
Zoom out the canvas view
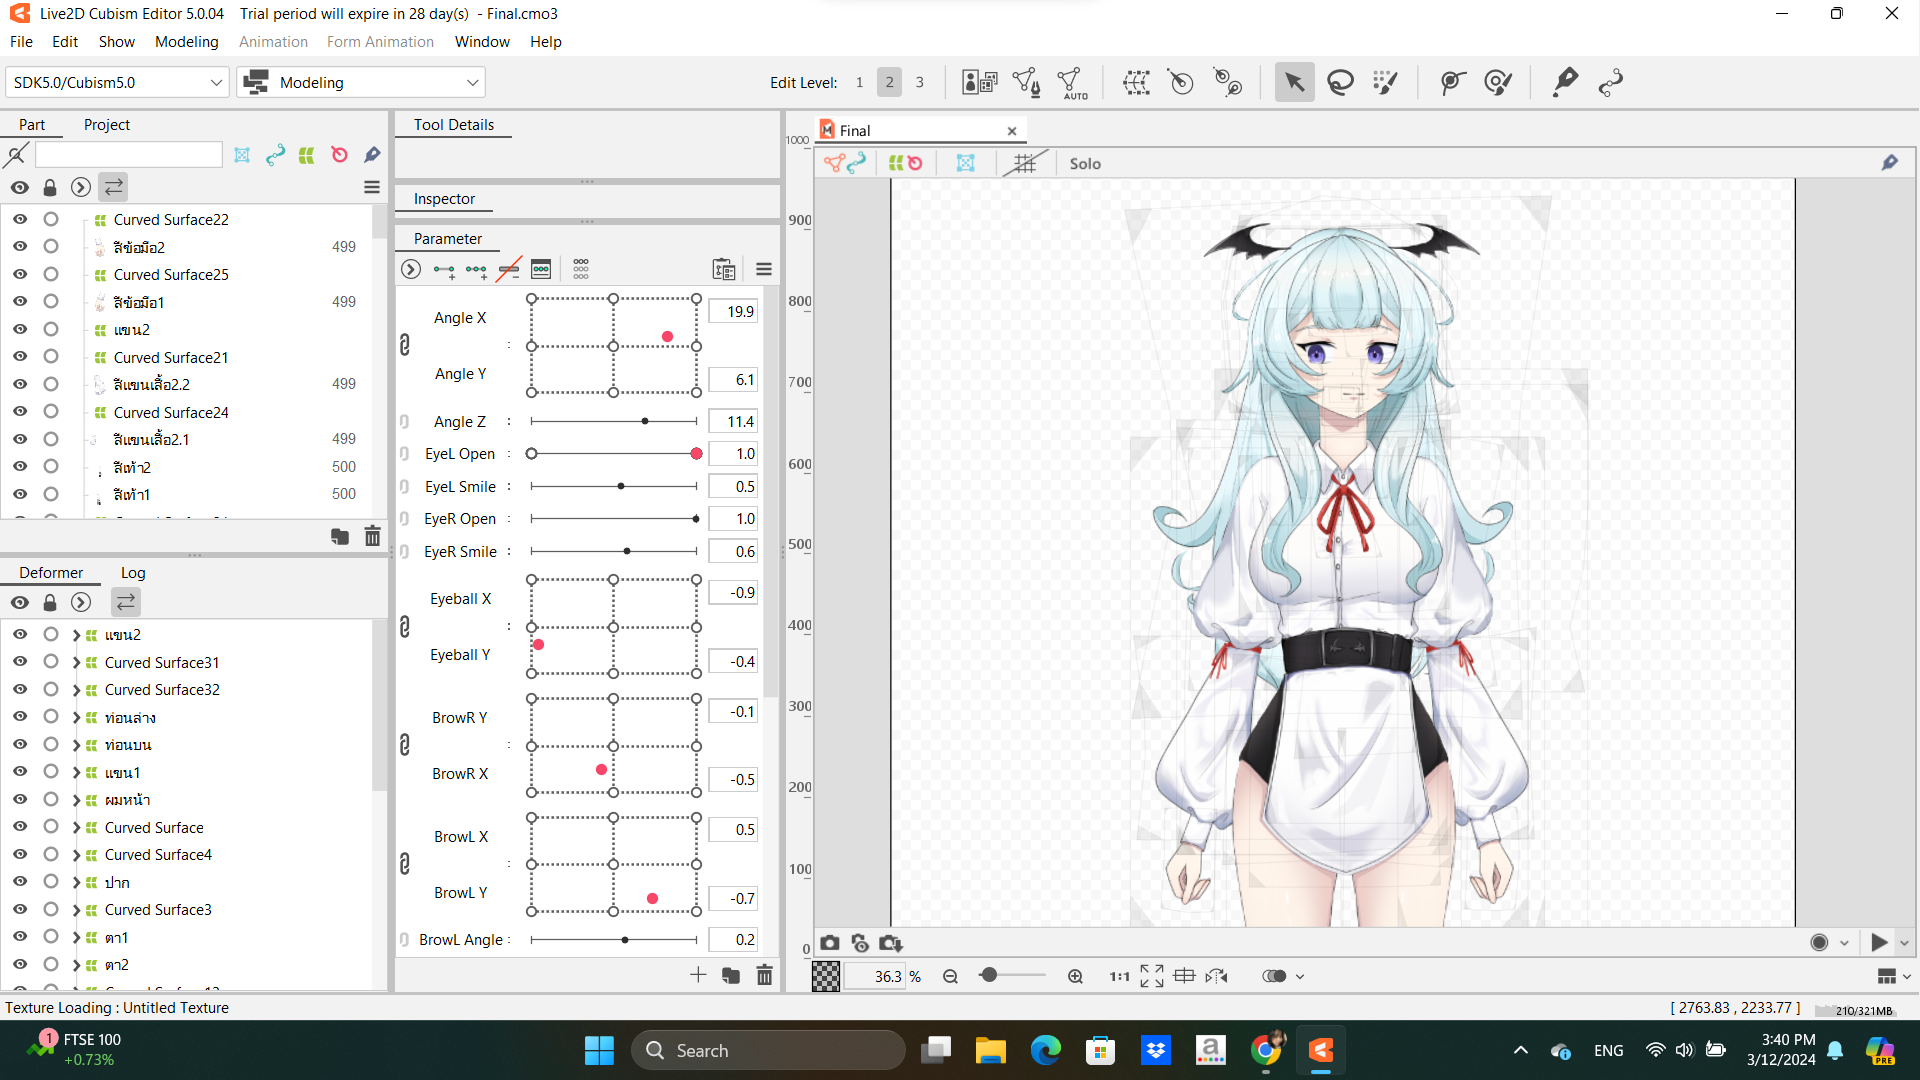(950, 976)
